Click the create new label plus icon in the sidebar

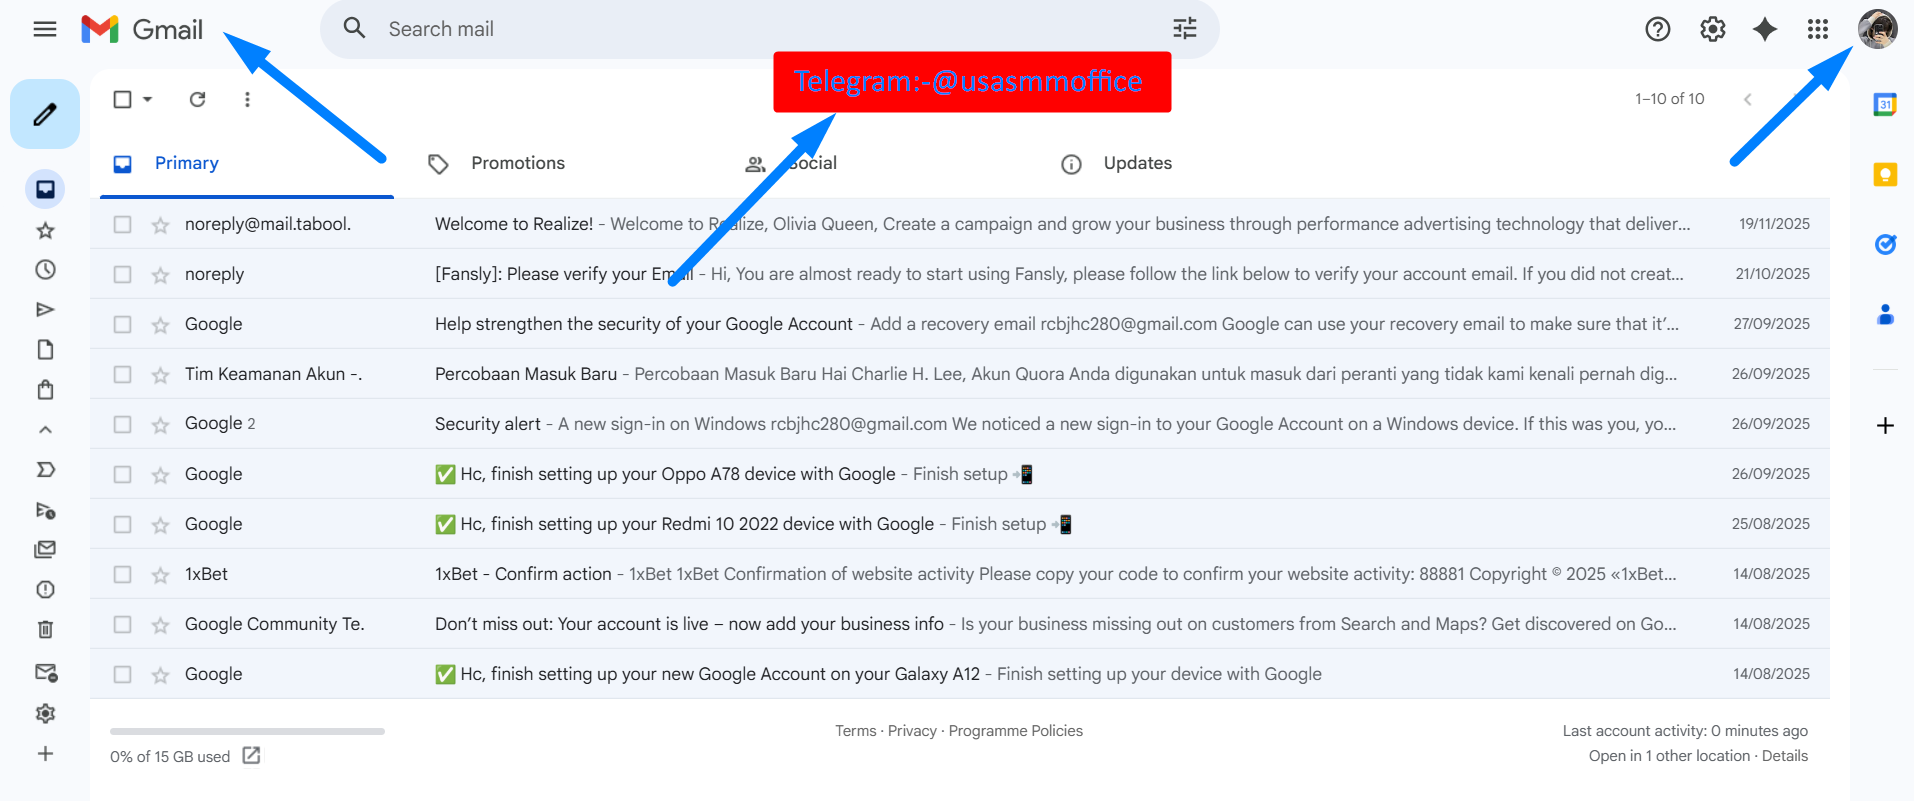45,754
